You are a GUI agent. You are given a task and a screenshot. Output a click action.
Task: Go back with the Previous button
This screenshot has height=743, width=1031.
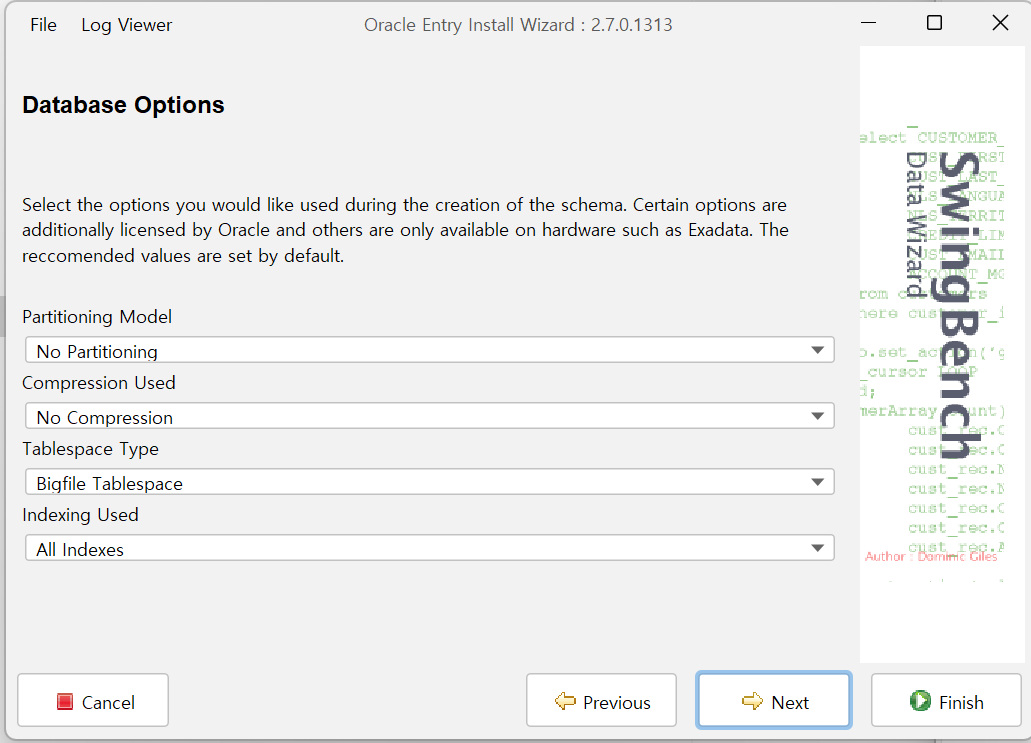(601, 700)
